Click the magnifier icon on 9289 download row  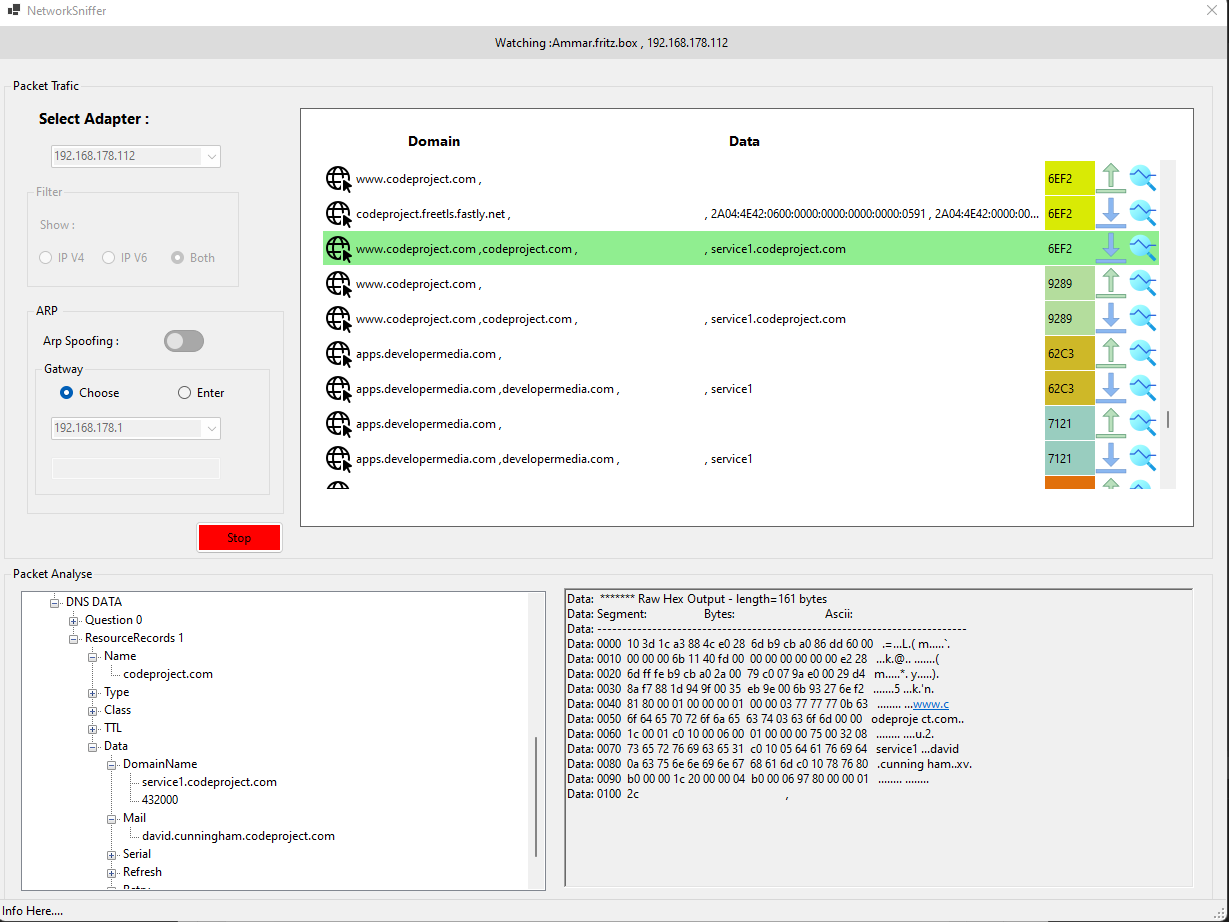(x=1143, y=317)
